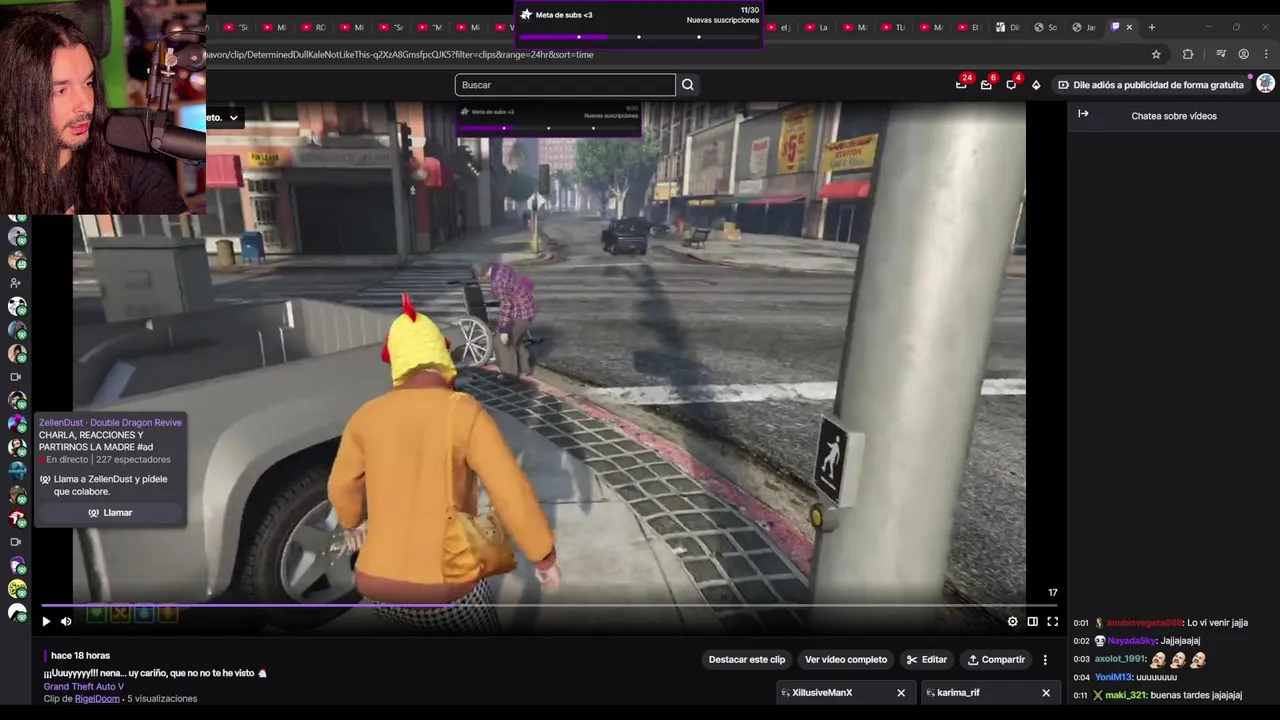This screenshot has width=1280, height=720.
Task: Click Editar clip button
Action: (927, 659)
